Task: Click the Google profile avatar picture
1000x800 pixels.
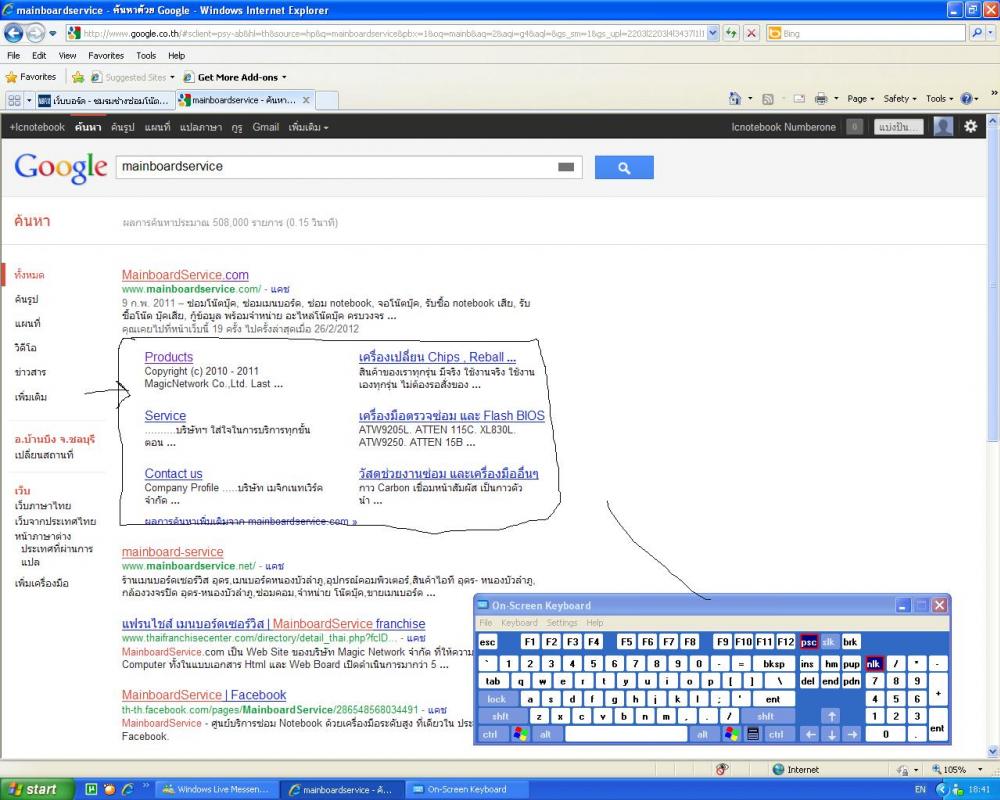Action: [x=943, y=126]
